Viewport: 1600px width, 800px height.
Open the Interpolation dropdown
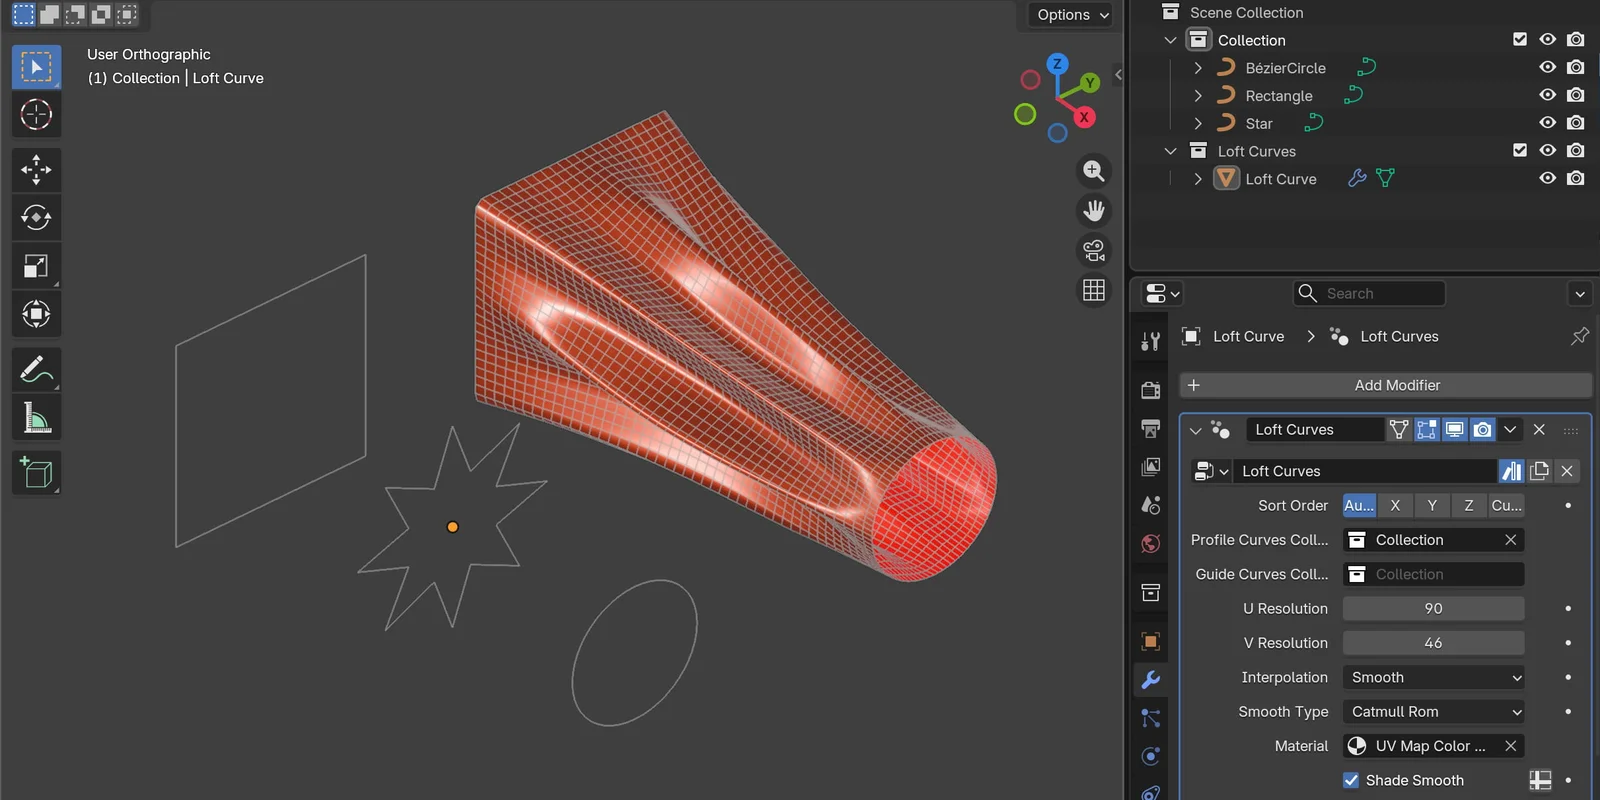(x=1433, y=677)
